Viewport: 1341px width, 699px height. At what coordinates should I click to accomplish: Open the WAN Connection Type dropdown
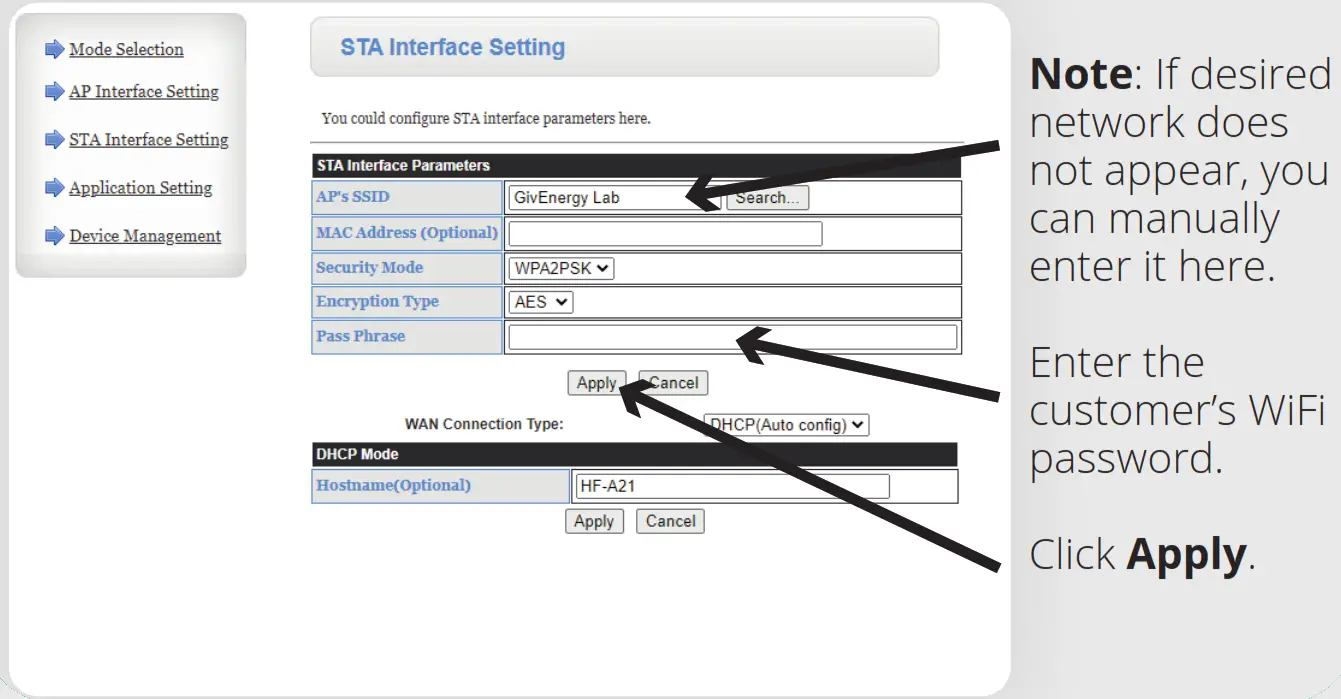click(x=786, y=425)
